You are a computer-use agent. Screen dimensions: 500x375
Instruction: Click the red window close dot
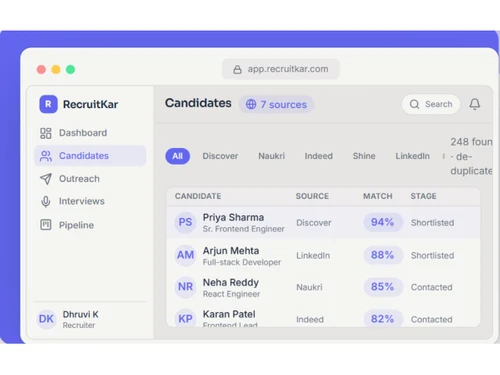[x=41, y=69]
